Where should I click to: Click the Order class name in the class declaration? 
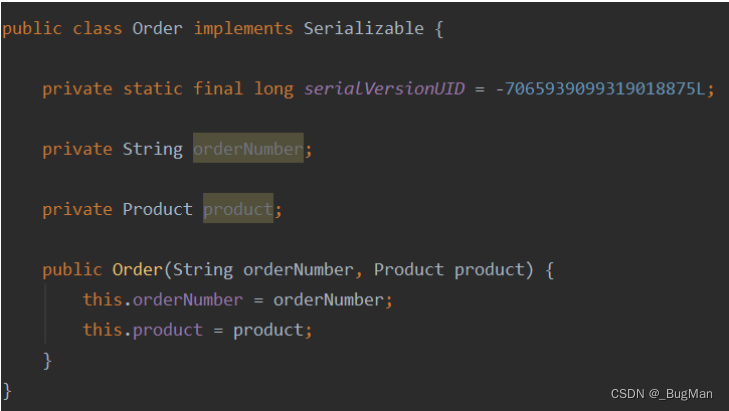click(x=157, y=28)
